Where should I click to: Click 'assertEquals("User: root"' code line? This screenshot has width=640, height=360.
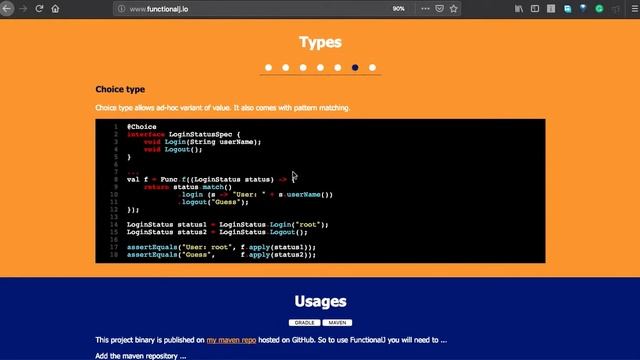coord(221,247)
